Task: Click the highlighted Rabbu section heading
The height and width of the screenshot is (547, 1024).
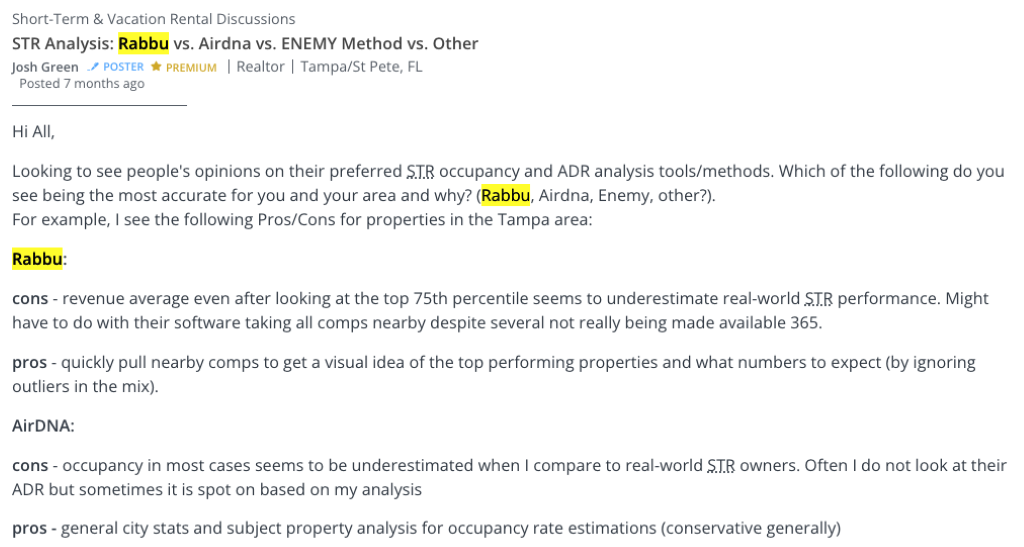Action: pos(37,259)
